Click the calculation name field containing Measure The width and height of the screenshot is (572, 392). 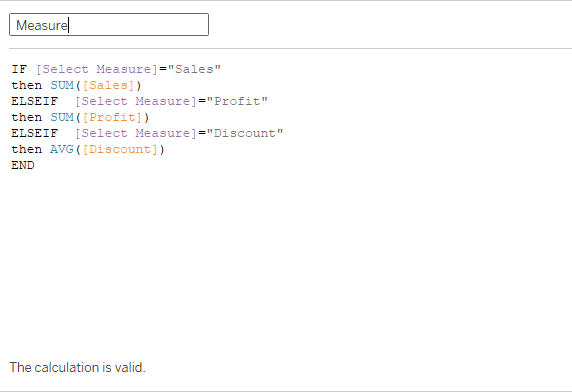(109, 25)
